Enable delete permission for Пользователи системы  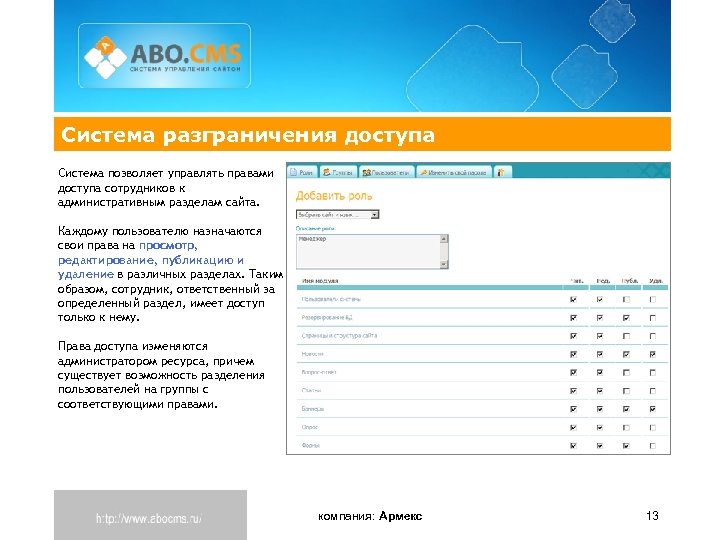(x=653, y=299)
